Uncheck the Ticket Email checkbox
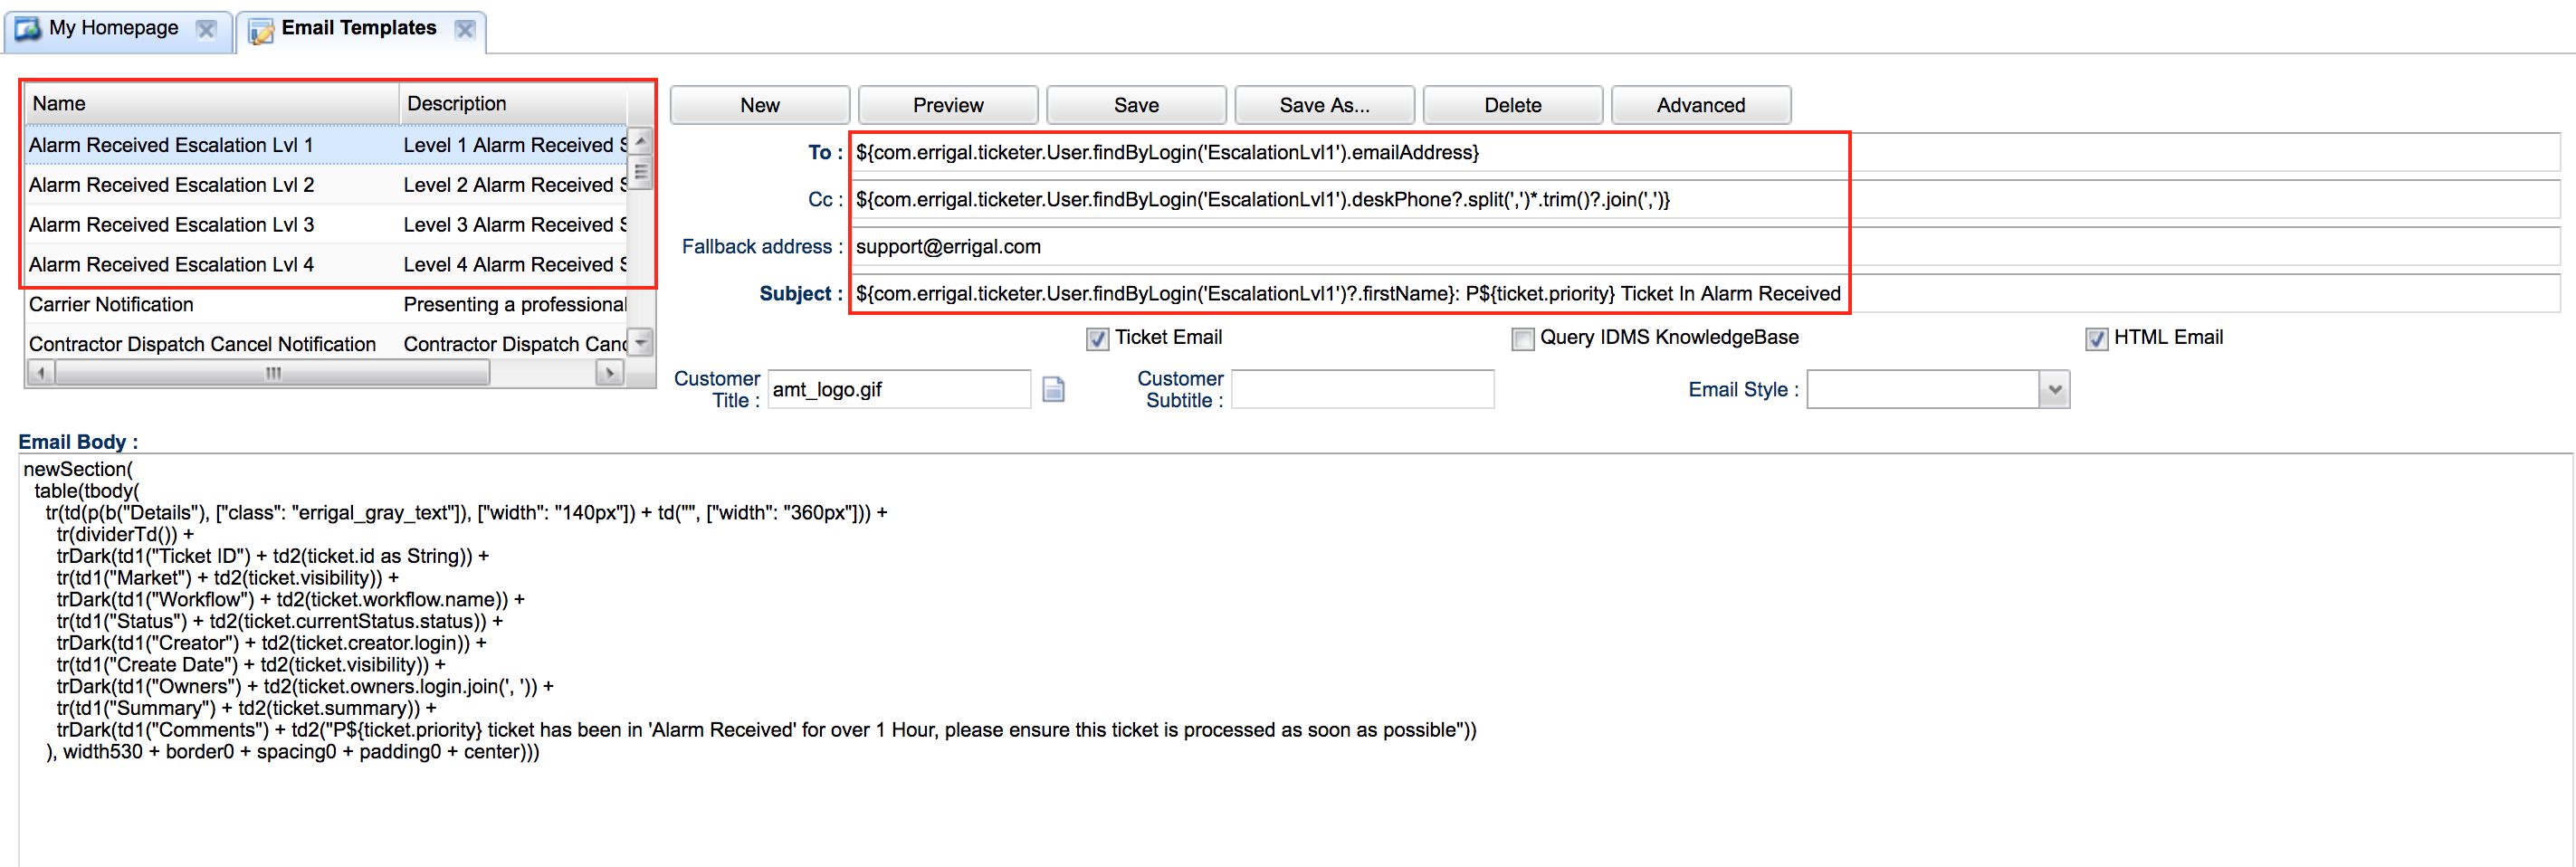The width and height of the screenshot is (2576, 867). click(x=1097, y=339)
